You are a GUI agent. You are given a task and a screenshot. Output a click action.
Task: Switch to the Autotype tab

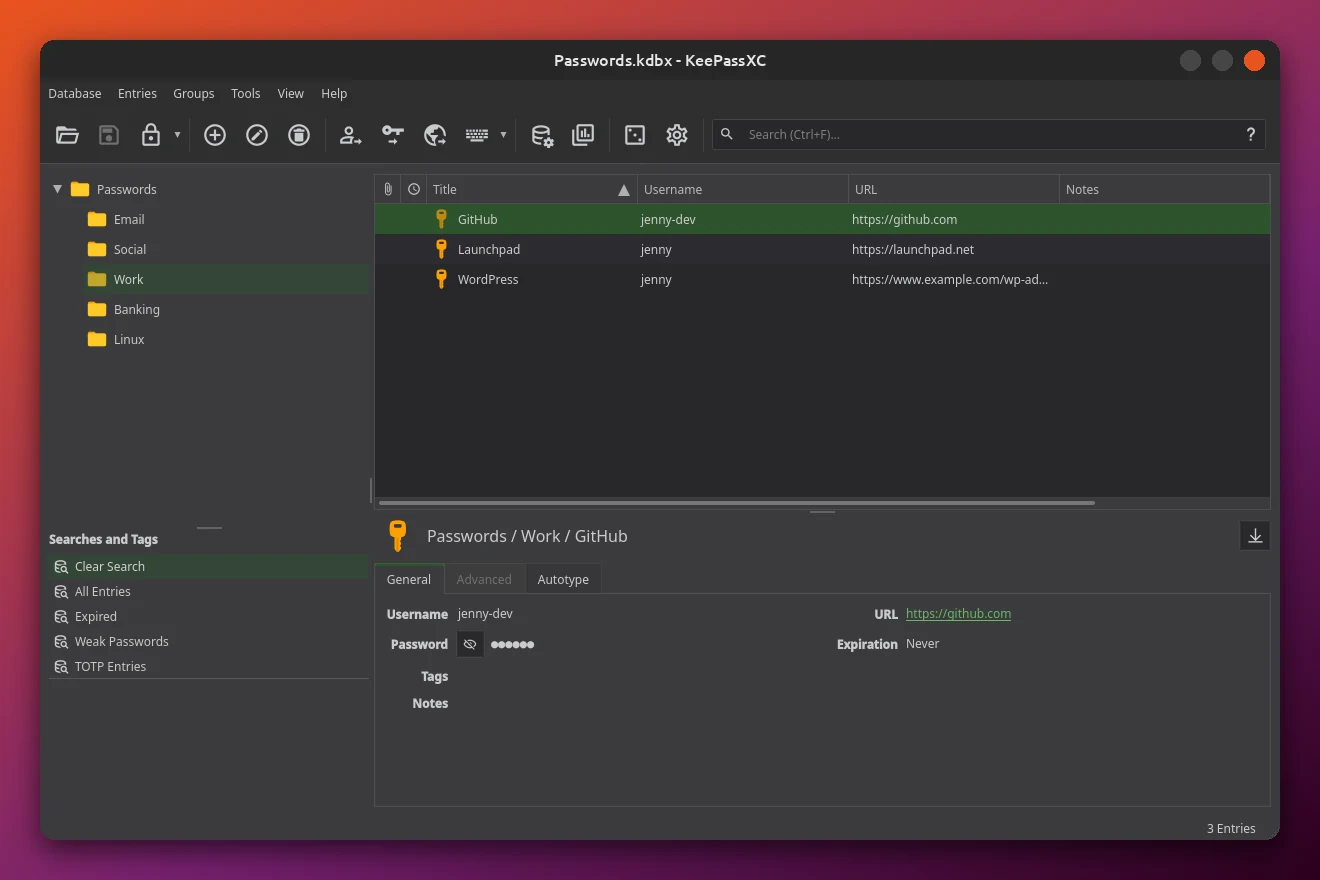point(563,579)
